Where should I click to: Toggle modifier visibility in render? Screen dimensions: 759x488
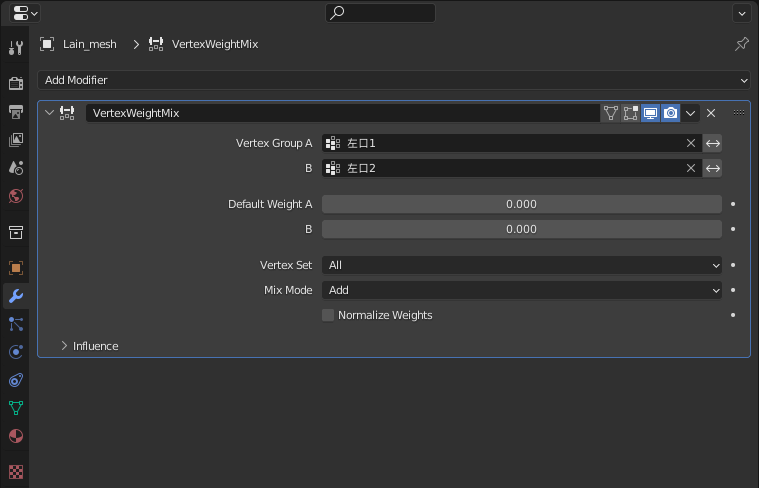[670, 113]
